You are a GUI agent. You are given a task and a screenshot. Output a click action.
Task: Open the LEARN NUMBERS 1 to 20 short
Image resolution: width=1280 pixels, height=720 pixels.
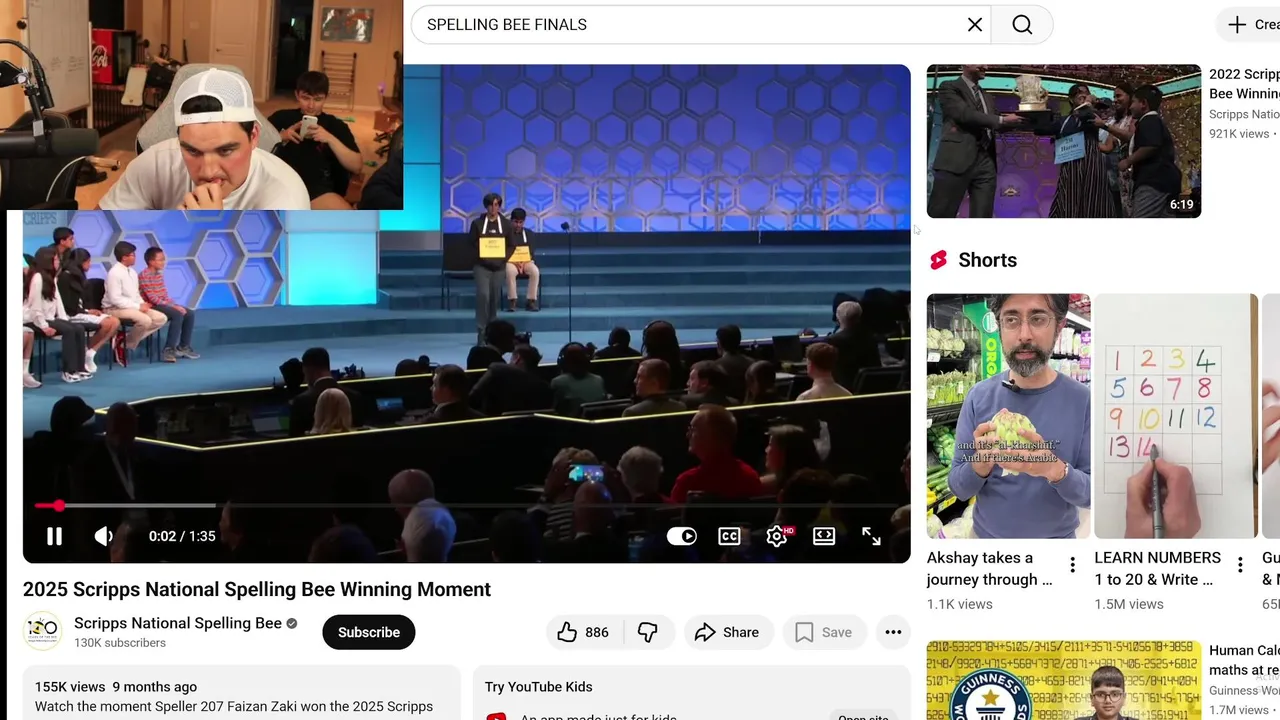(x=1176, y=416)
